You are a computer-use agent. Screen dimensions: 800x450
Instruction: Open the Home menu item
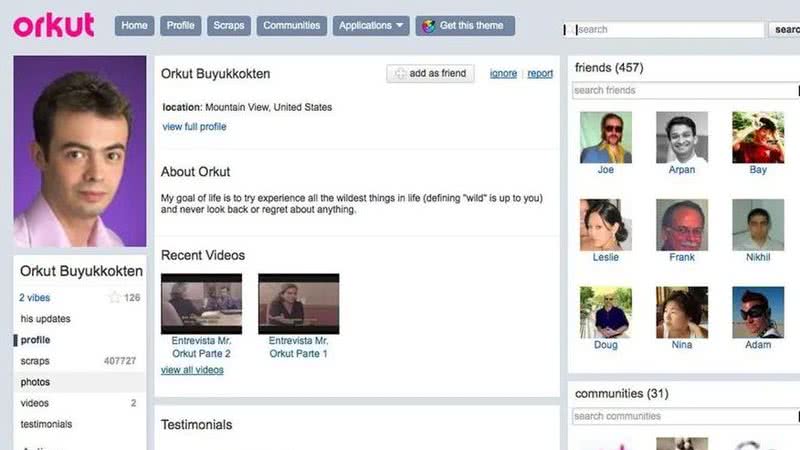pos(134,26)
